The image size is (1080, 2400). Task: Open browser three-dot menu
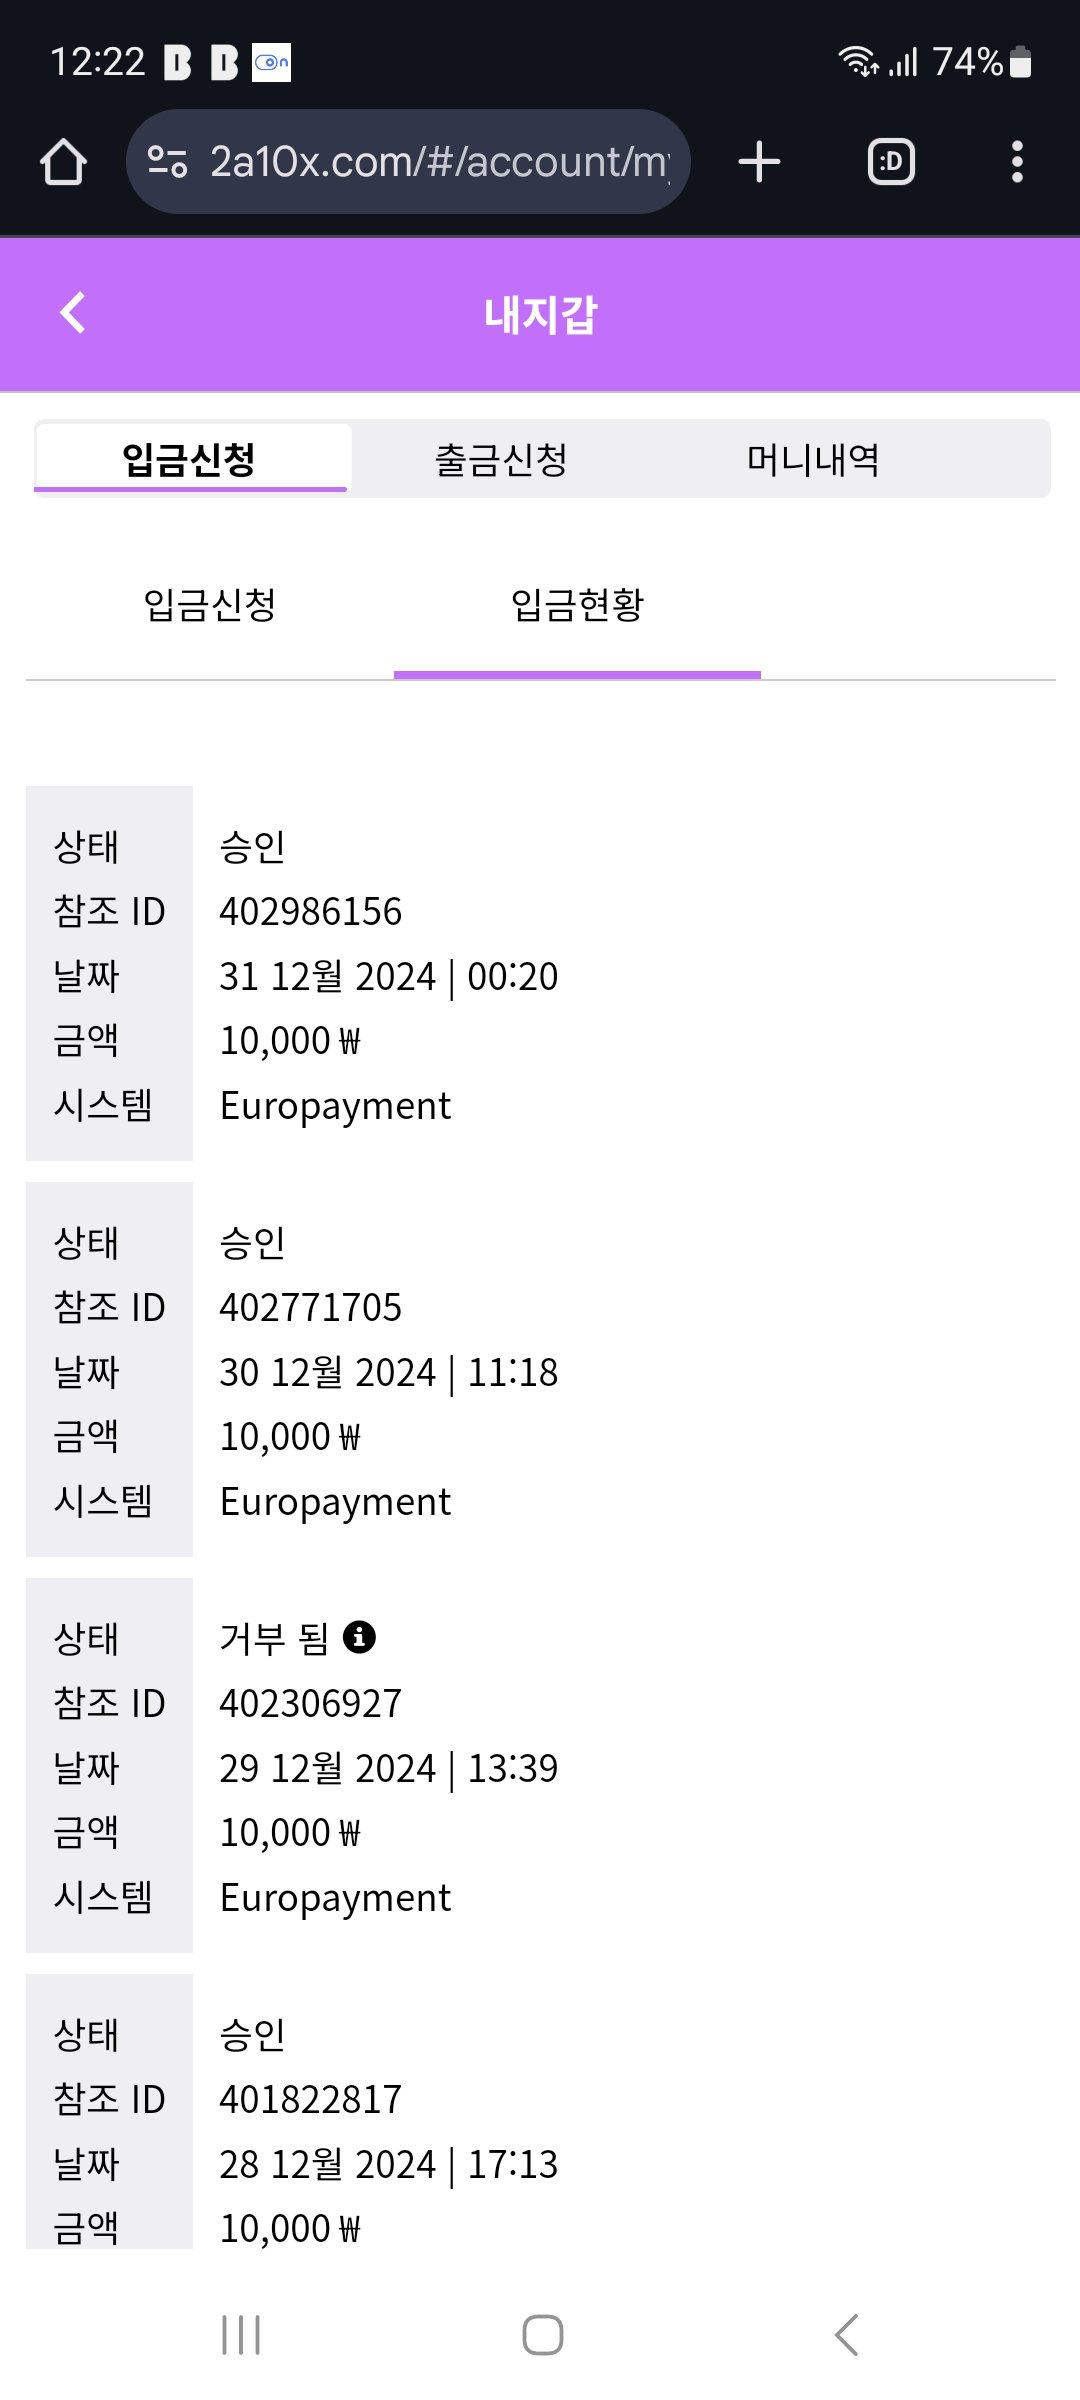pyautogui.click(x=1017, y=162)
